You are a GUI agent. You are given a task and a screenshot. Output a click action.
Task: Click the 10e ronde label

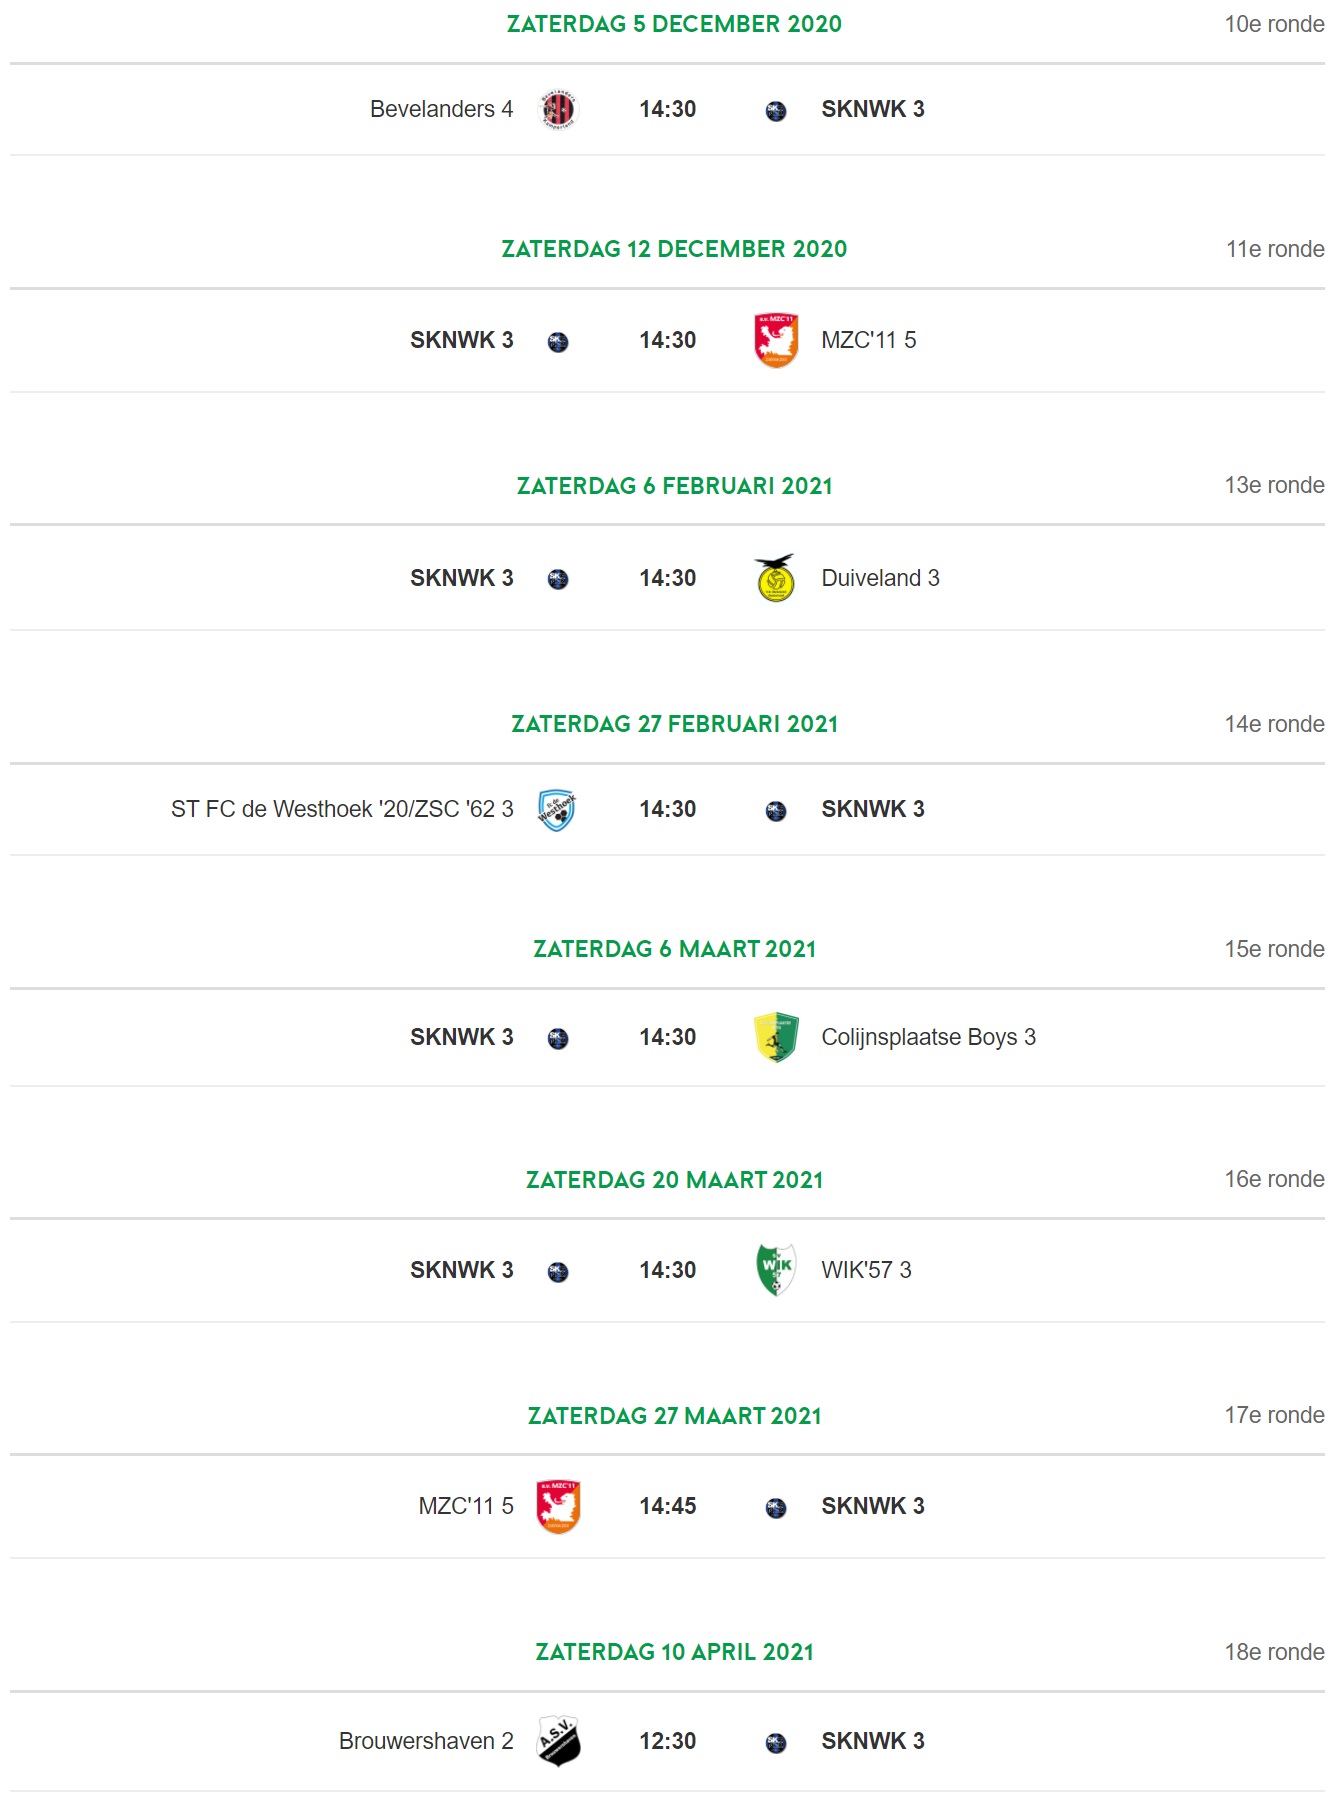(1274, 24)
